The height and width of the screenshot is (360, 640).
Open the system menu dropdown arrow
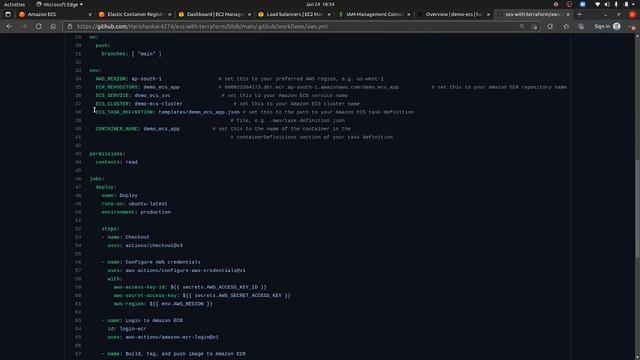[634, 4]
